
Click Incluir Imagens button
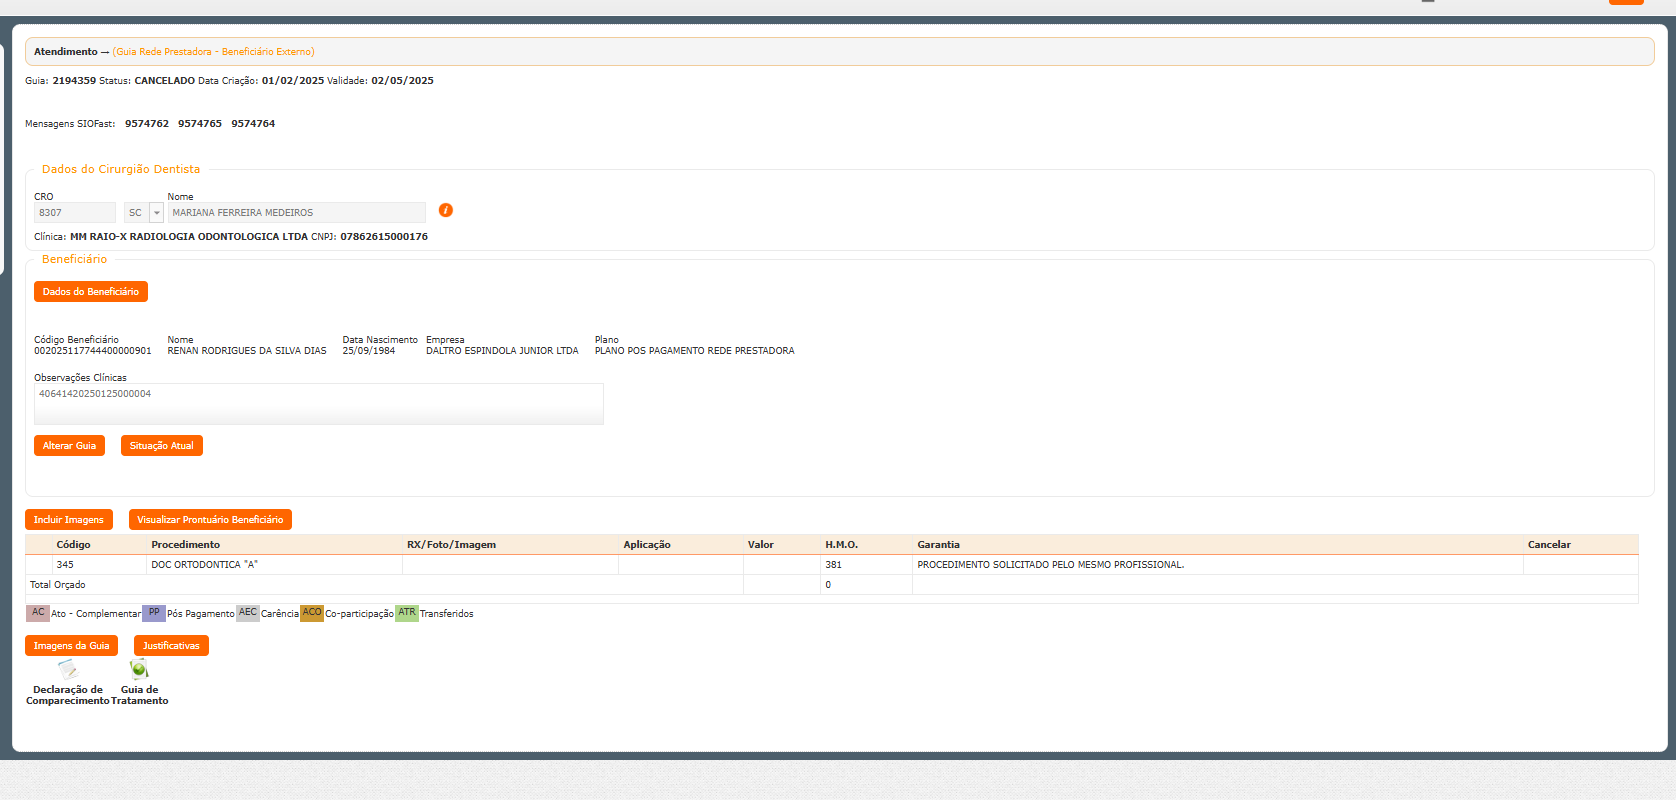pyautogui.click(x=69, y=520)
